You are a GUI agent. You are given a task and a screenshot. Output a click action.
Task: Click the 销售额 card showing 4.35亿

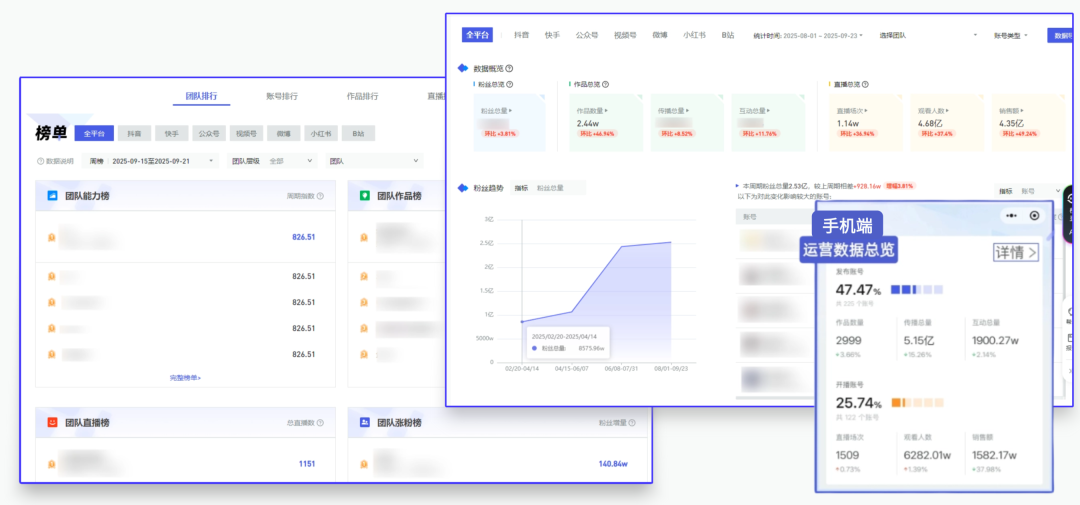coord(1028,123)
